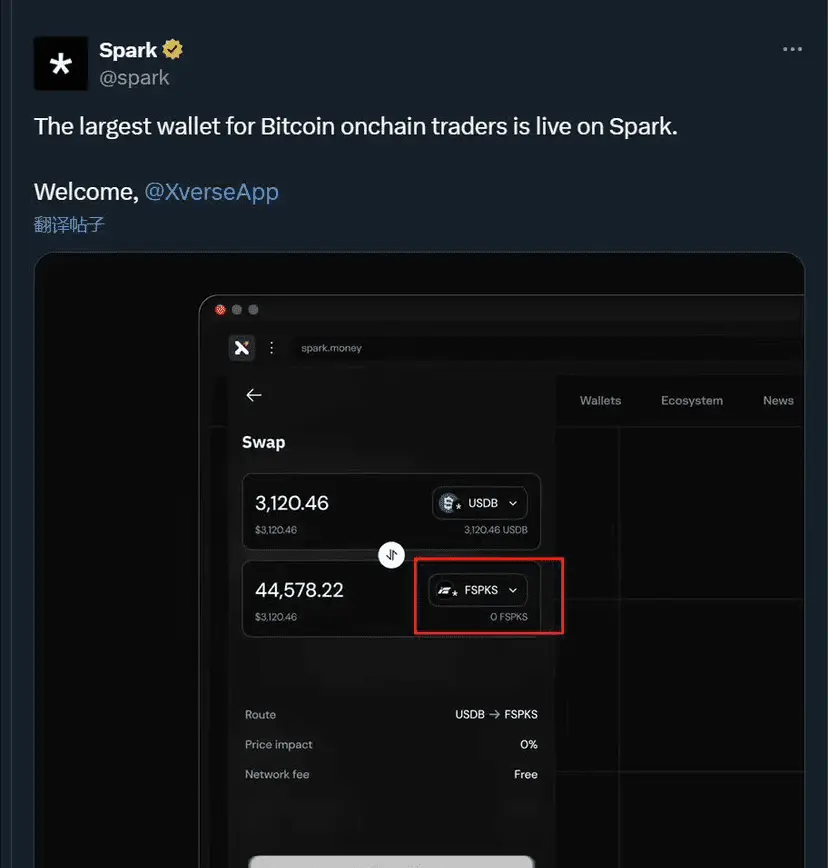
Task: Click the FSPKS token logo icon
Action: [446, 591]
